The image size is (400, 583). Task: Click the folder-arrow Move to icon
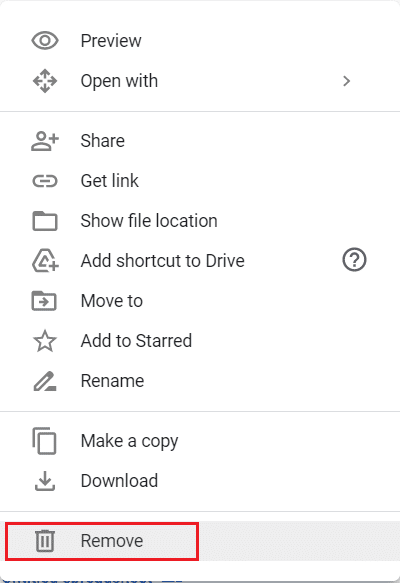pos(44,300)
